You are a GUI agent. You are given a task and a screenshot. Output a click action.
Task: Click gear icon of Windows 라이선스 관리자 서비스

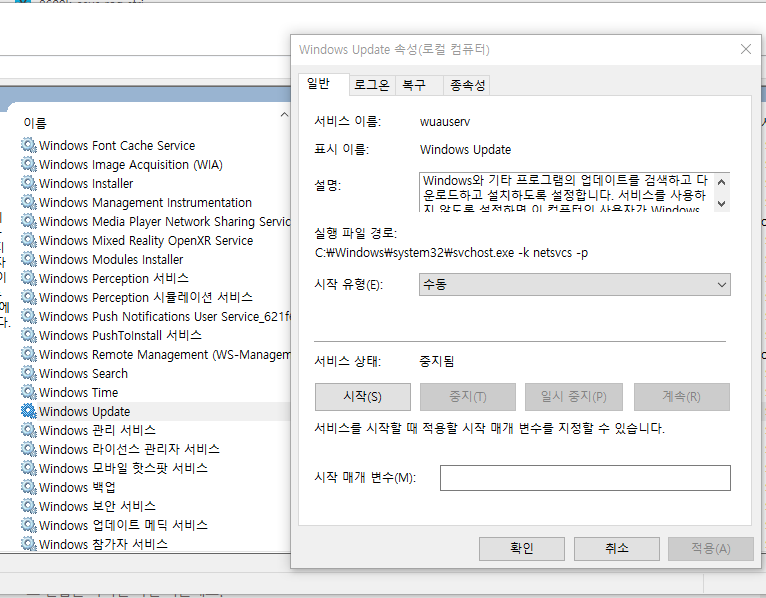click(28, 449)
